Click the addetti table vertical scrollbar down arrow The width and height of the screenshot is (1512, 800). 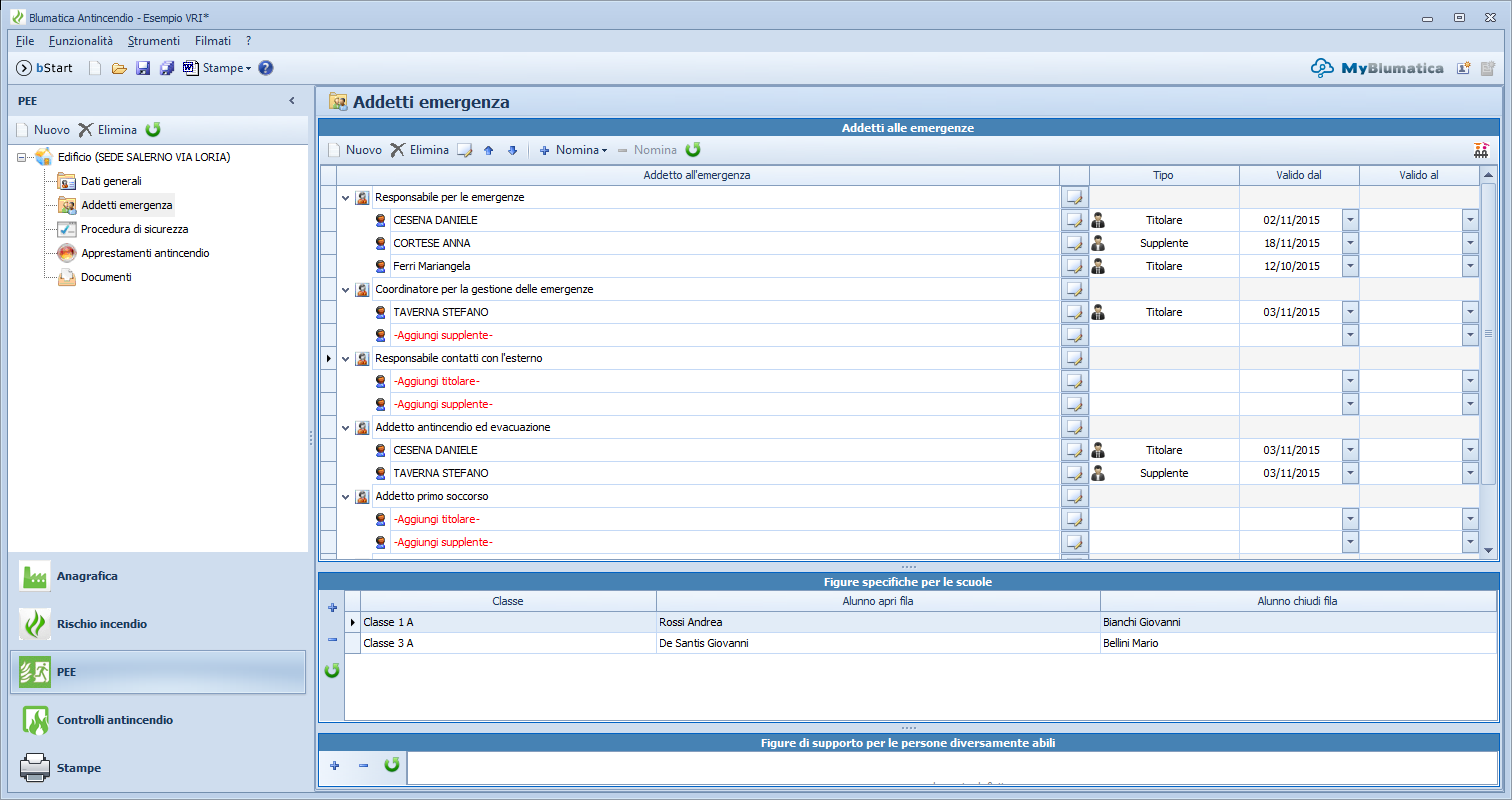(x=1488, y=550)
